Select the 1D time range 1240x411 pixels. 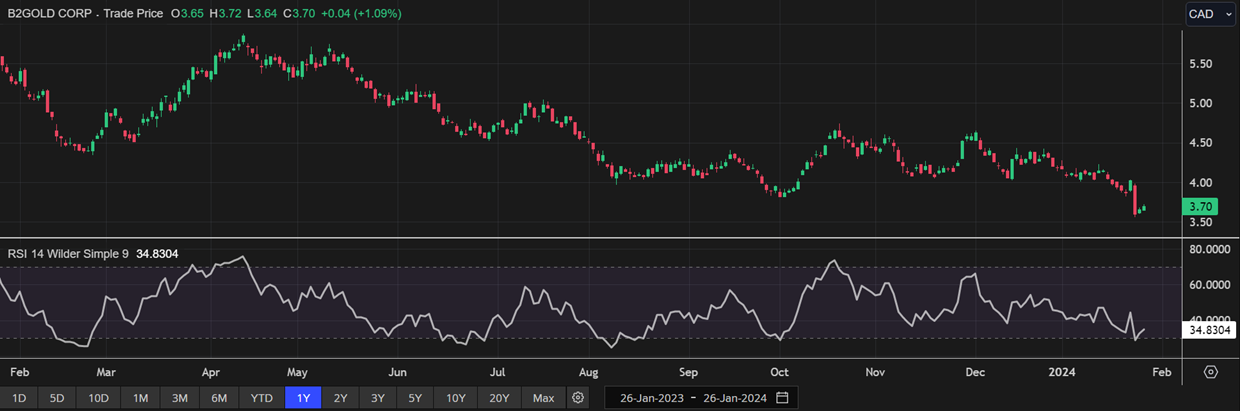point(19,398)
